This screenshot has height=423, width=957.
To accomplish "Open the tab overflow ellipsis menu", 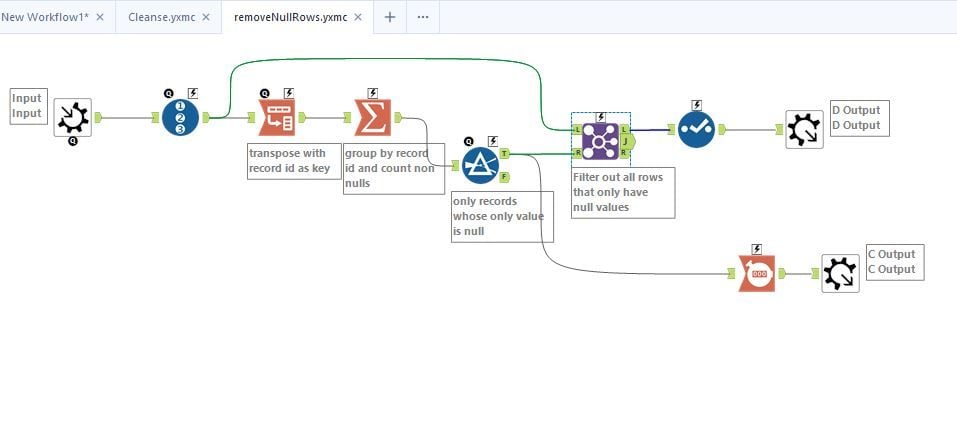I will click(423, 17).
